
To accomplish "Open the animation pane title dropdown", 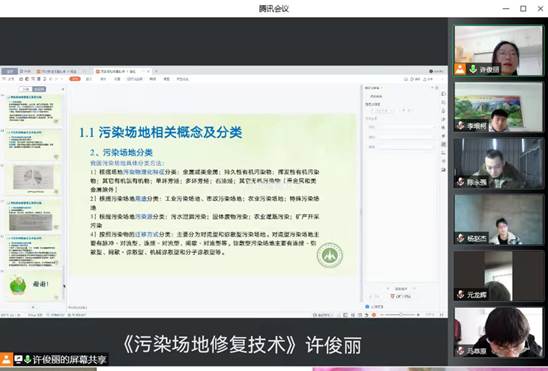I will [x=374, y=88].
